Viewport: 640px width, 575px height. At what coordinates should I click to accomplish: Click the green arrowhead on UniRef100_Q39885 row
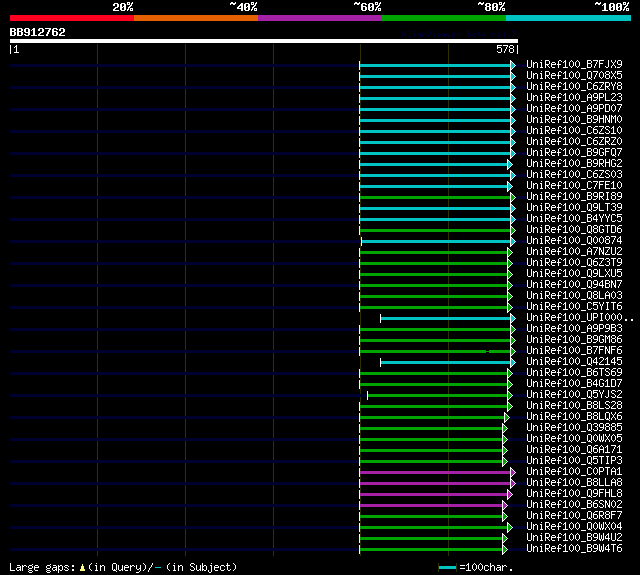(x=505, y=428)
